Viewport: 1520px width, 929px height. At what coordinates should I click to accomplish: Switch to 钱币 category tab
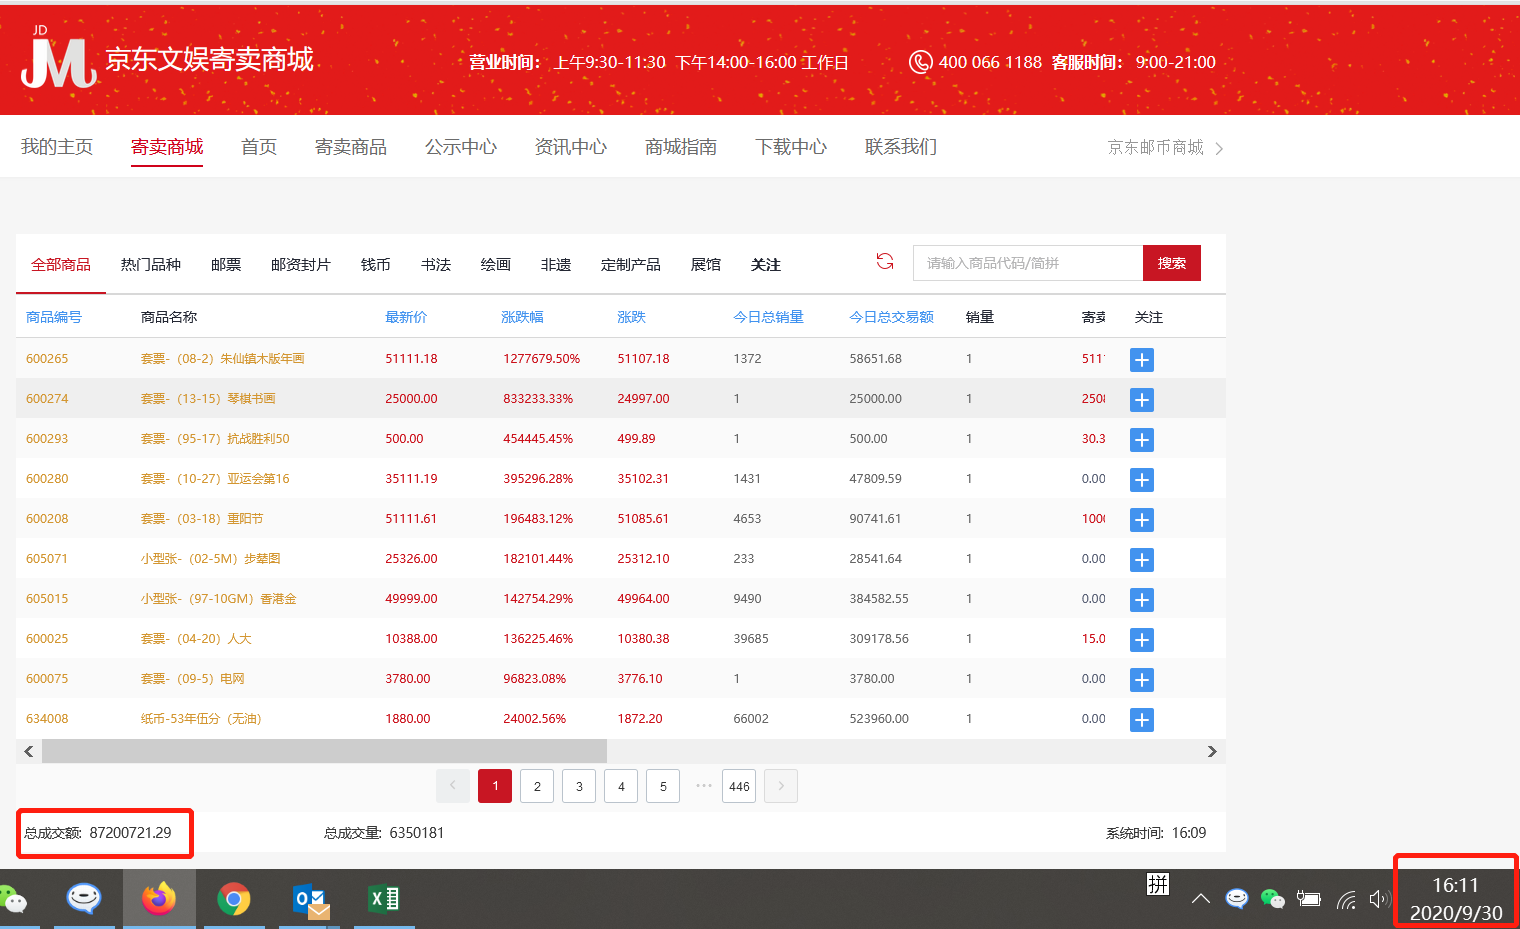(x=376, y=265)
